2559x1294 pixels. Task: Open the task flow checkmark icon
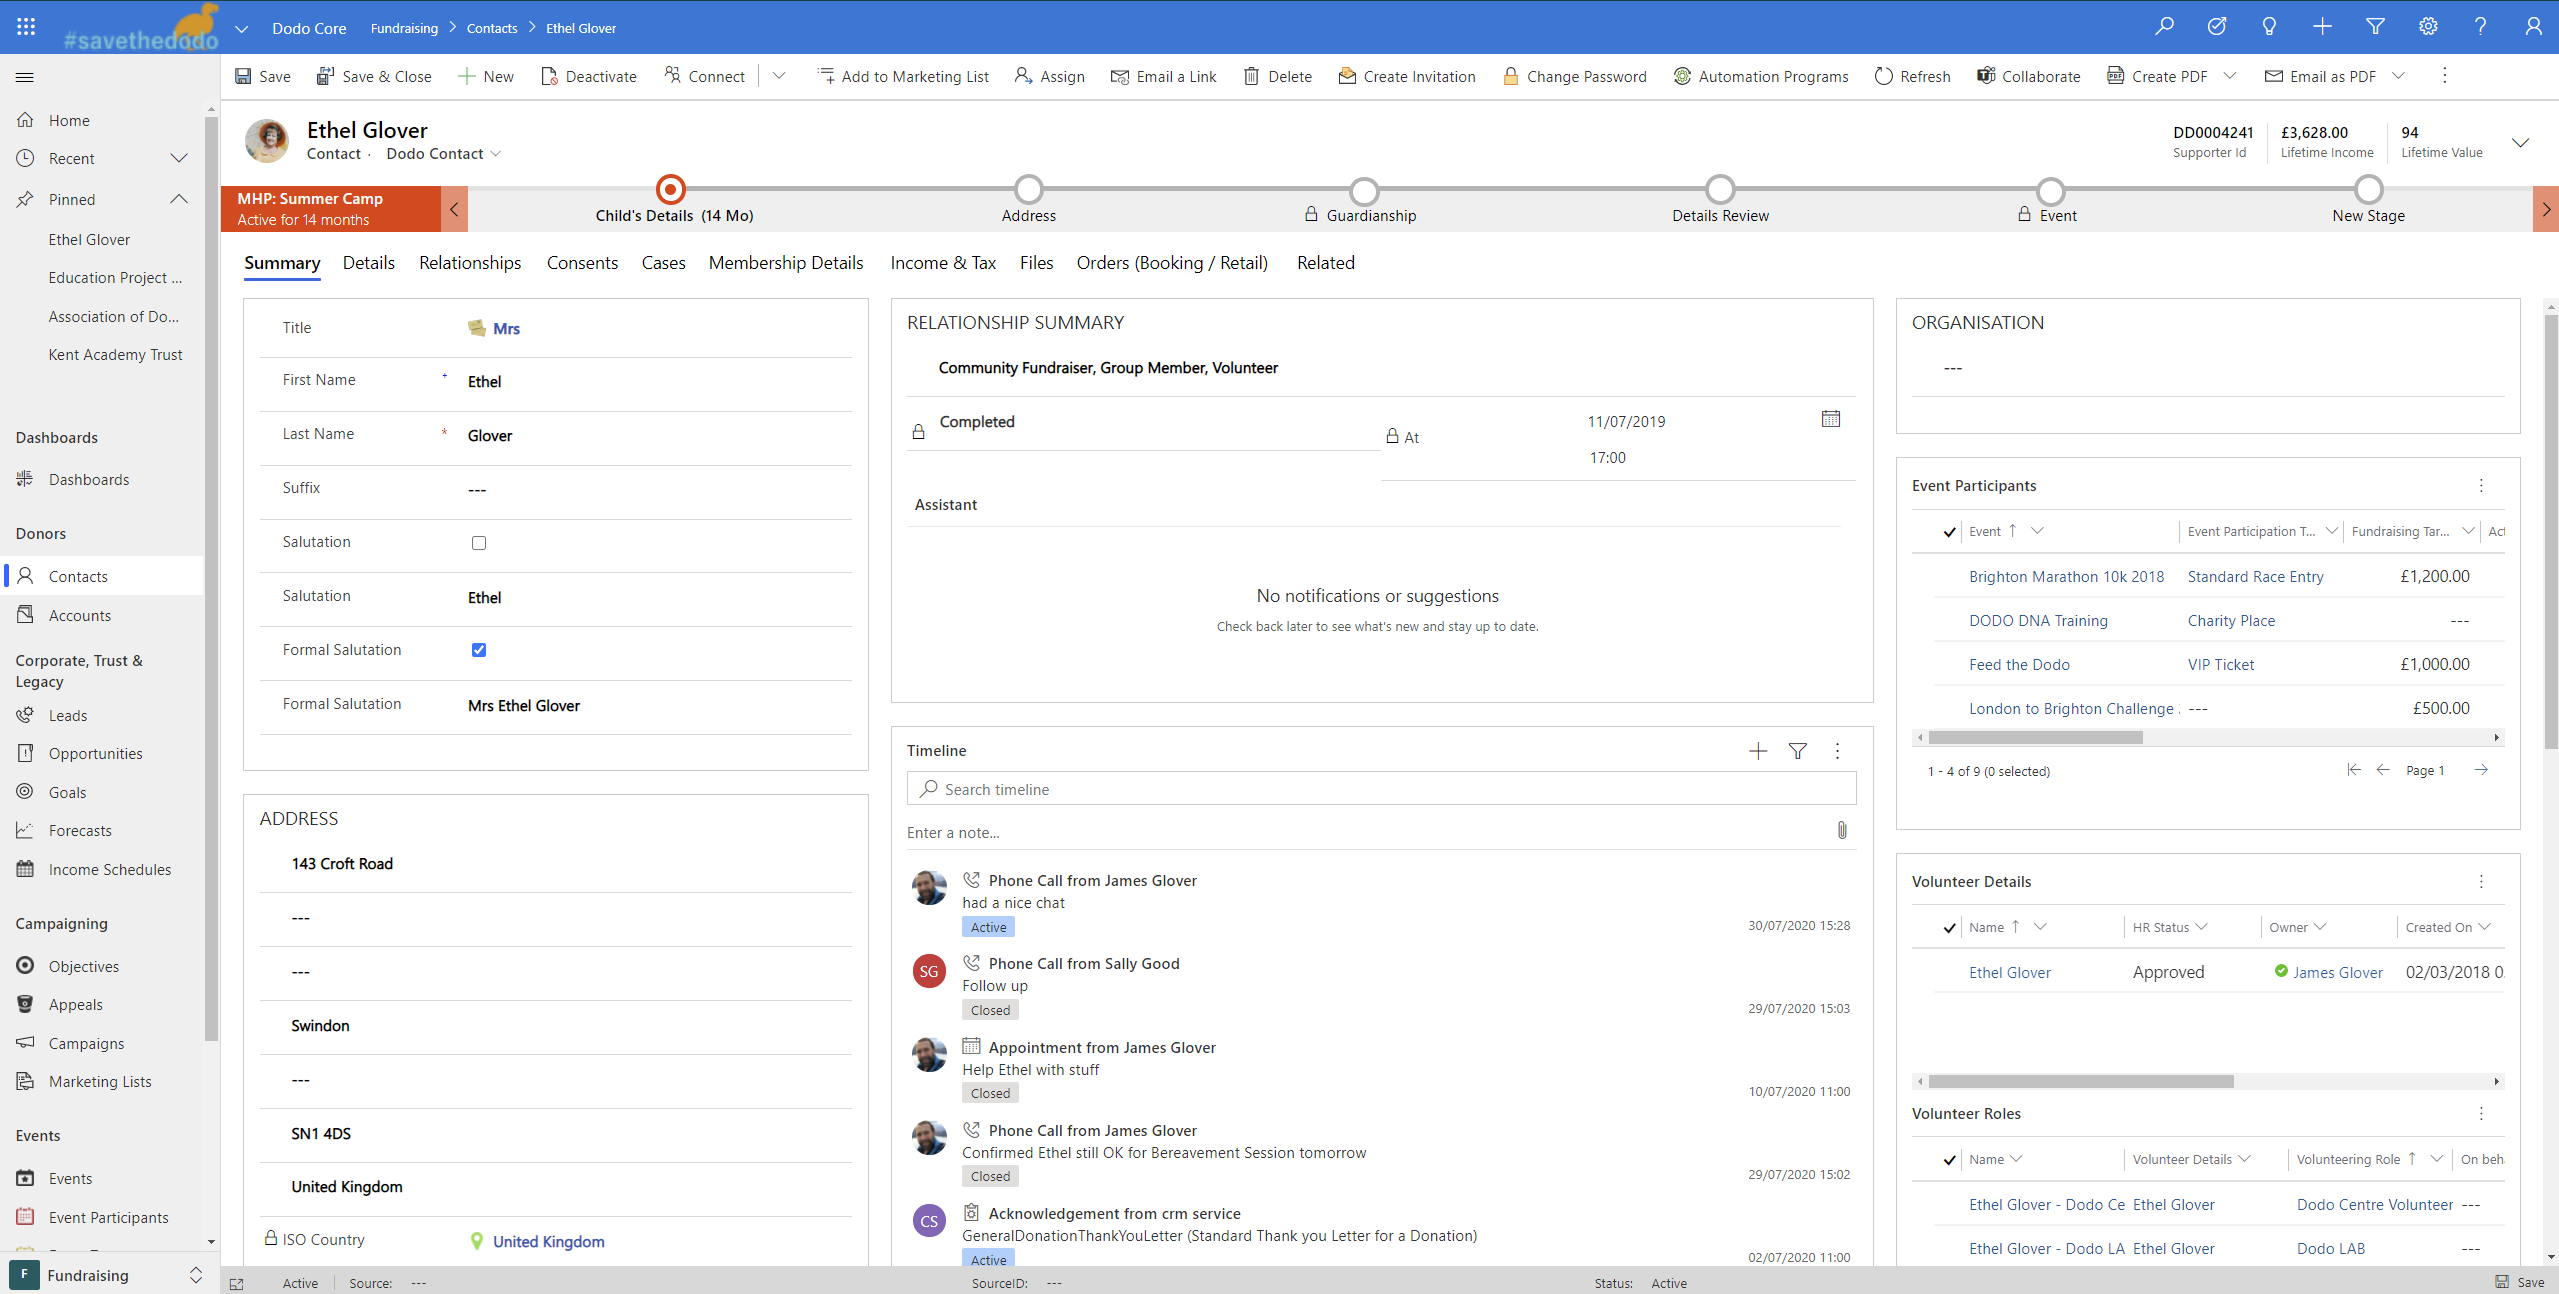tap(2217, 27)
